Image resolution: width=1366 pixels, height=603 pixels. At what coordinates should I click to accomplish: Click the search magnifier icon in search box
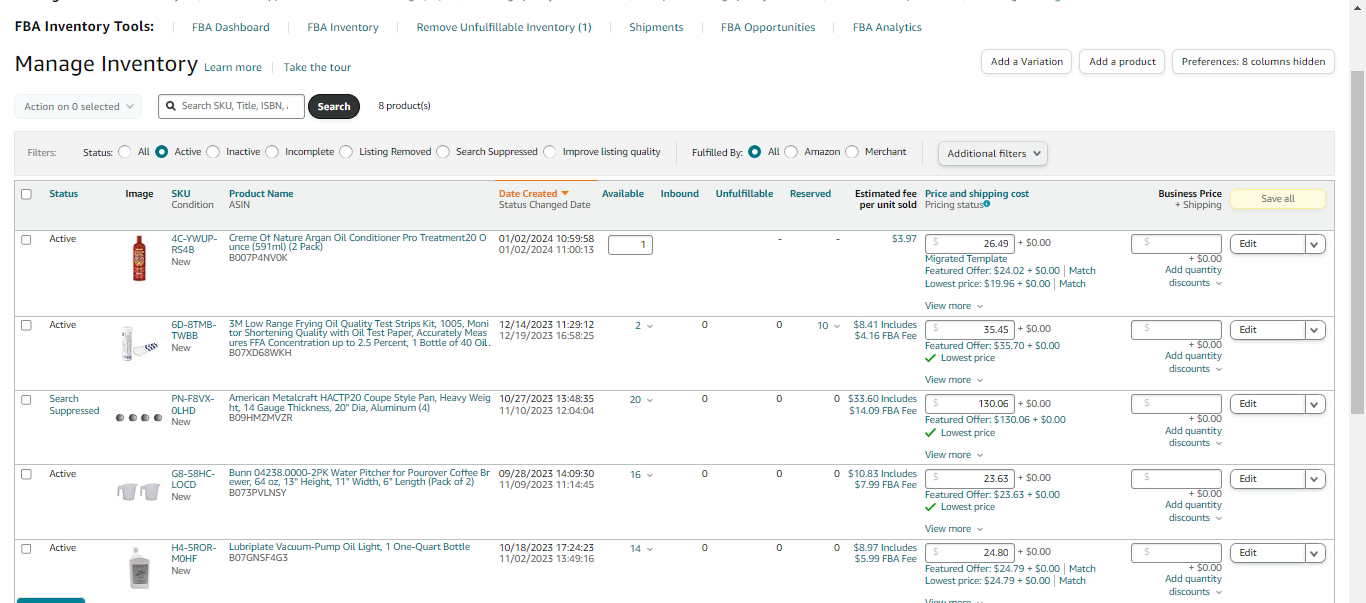171,106
